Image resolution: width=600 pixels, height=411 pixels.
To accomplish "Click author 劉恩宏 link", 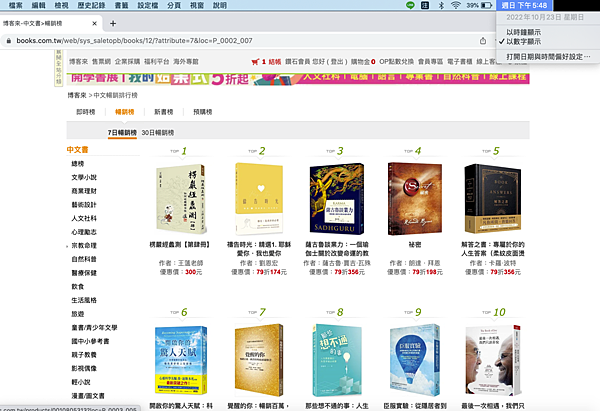I will tap(269, 263).
